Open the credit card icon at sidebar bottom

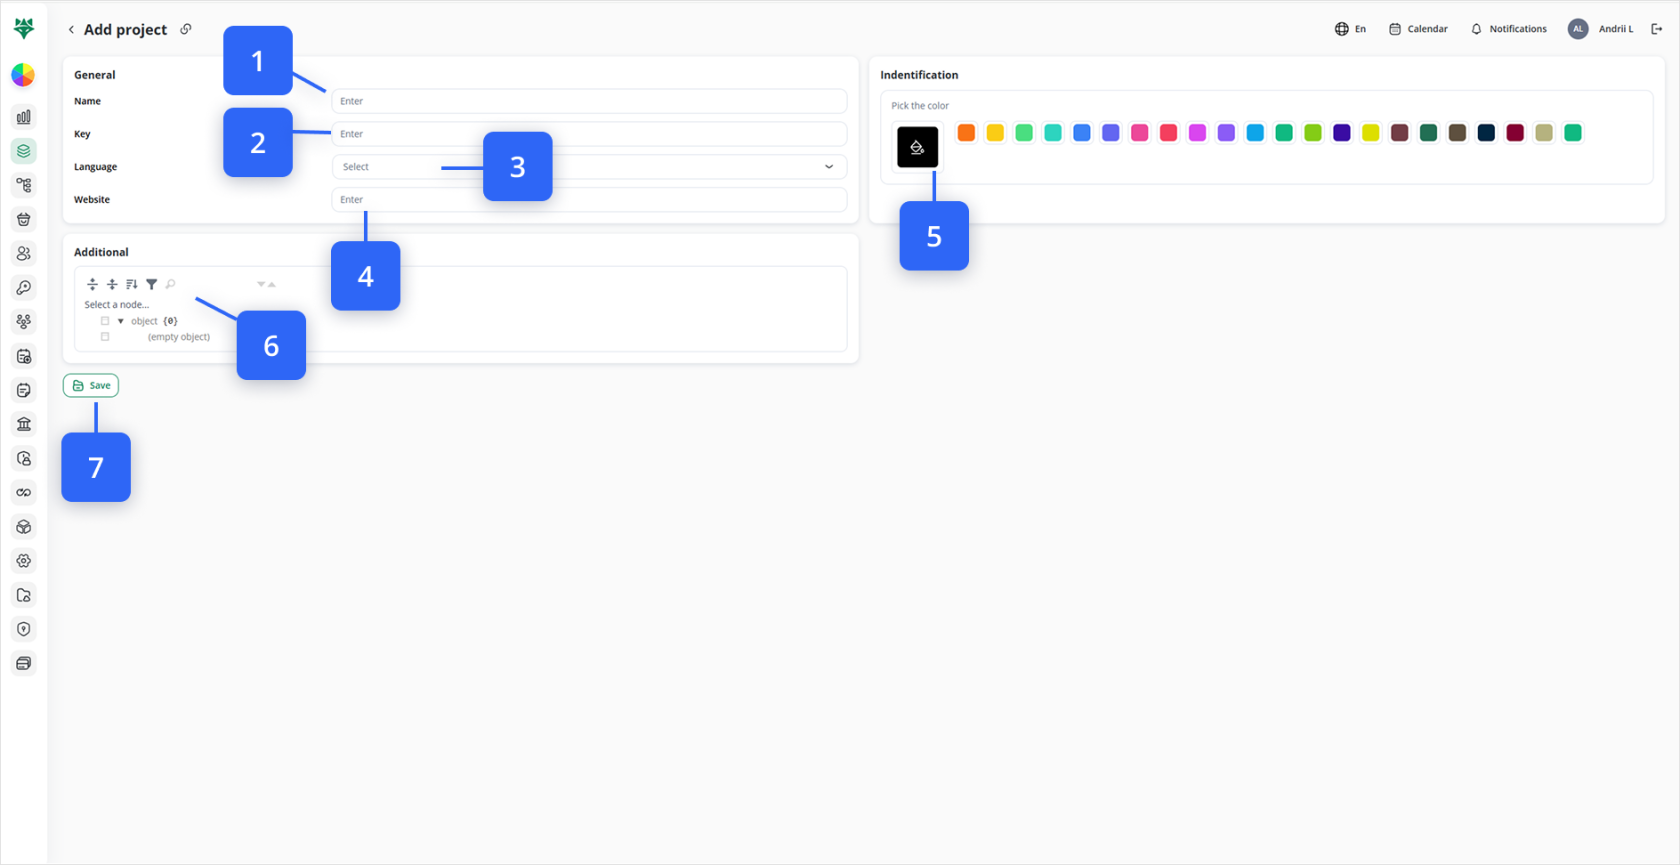click(x=24, y=663)
